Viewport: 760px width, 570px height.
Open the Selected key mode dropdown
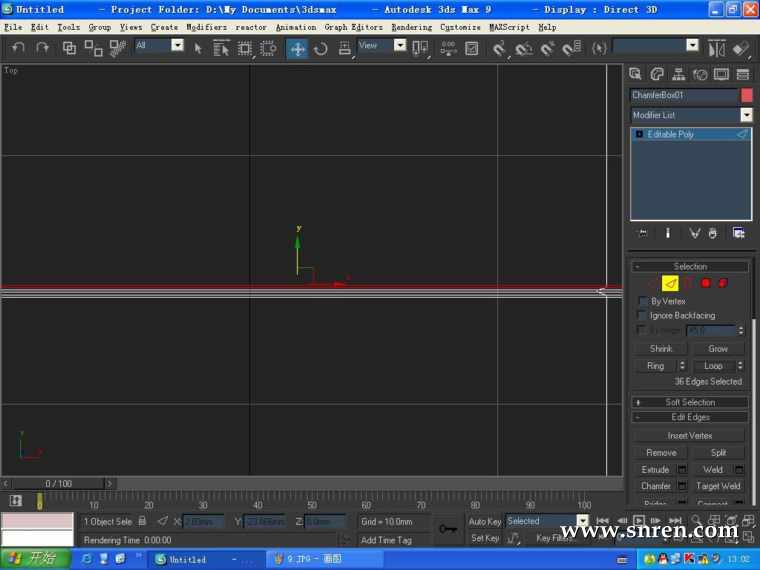click(582, 521)
